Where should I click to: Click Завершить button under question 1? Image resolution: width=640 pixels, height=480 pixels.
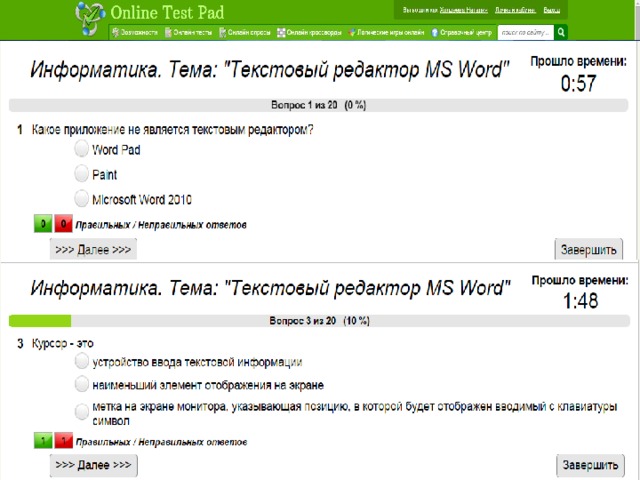(x=589, y=249)
